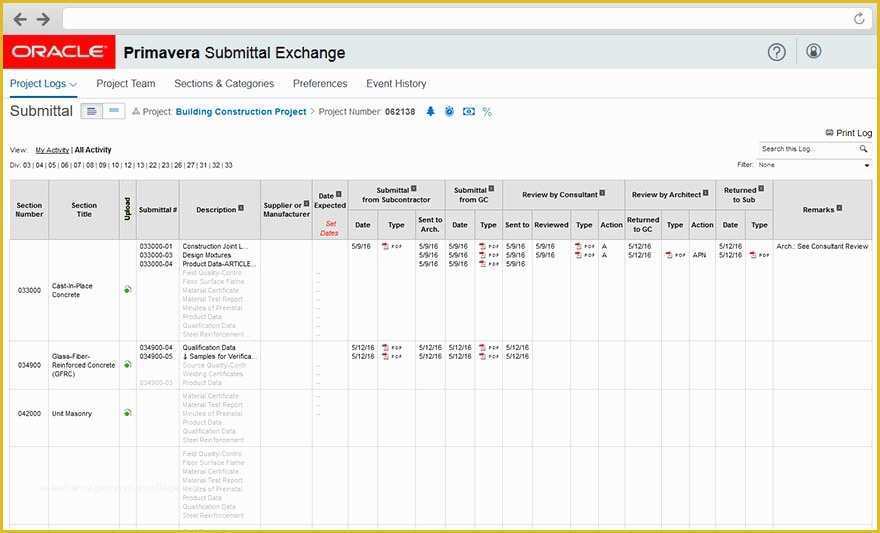The height and width of the screenshot is (533, 880).
Task: Click info icon beside Review by Architect header
Action: [x=705, y=193]
